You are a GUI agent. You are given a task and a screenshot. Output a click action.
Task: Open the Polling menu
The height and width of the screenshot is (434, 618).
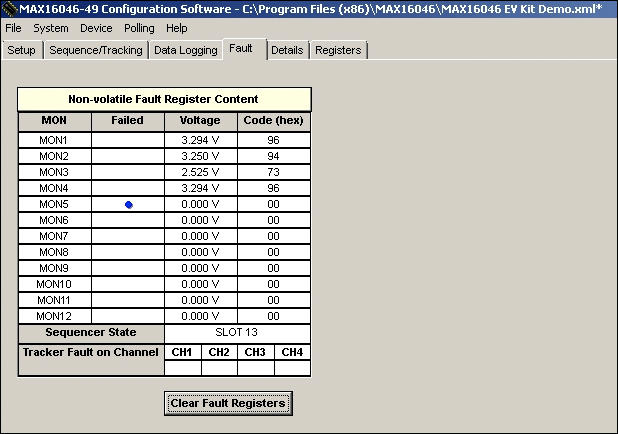(x=139, y=28)
